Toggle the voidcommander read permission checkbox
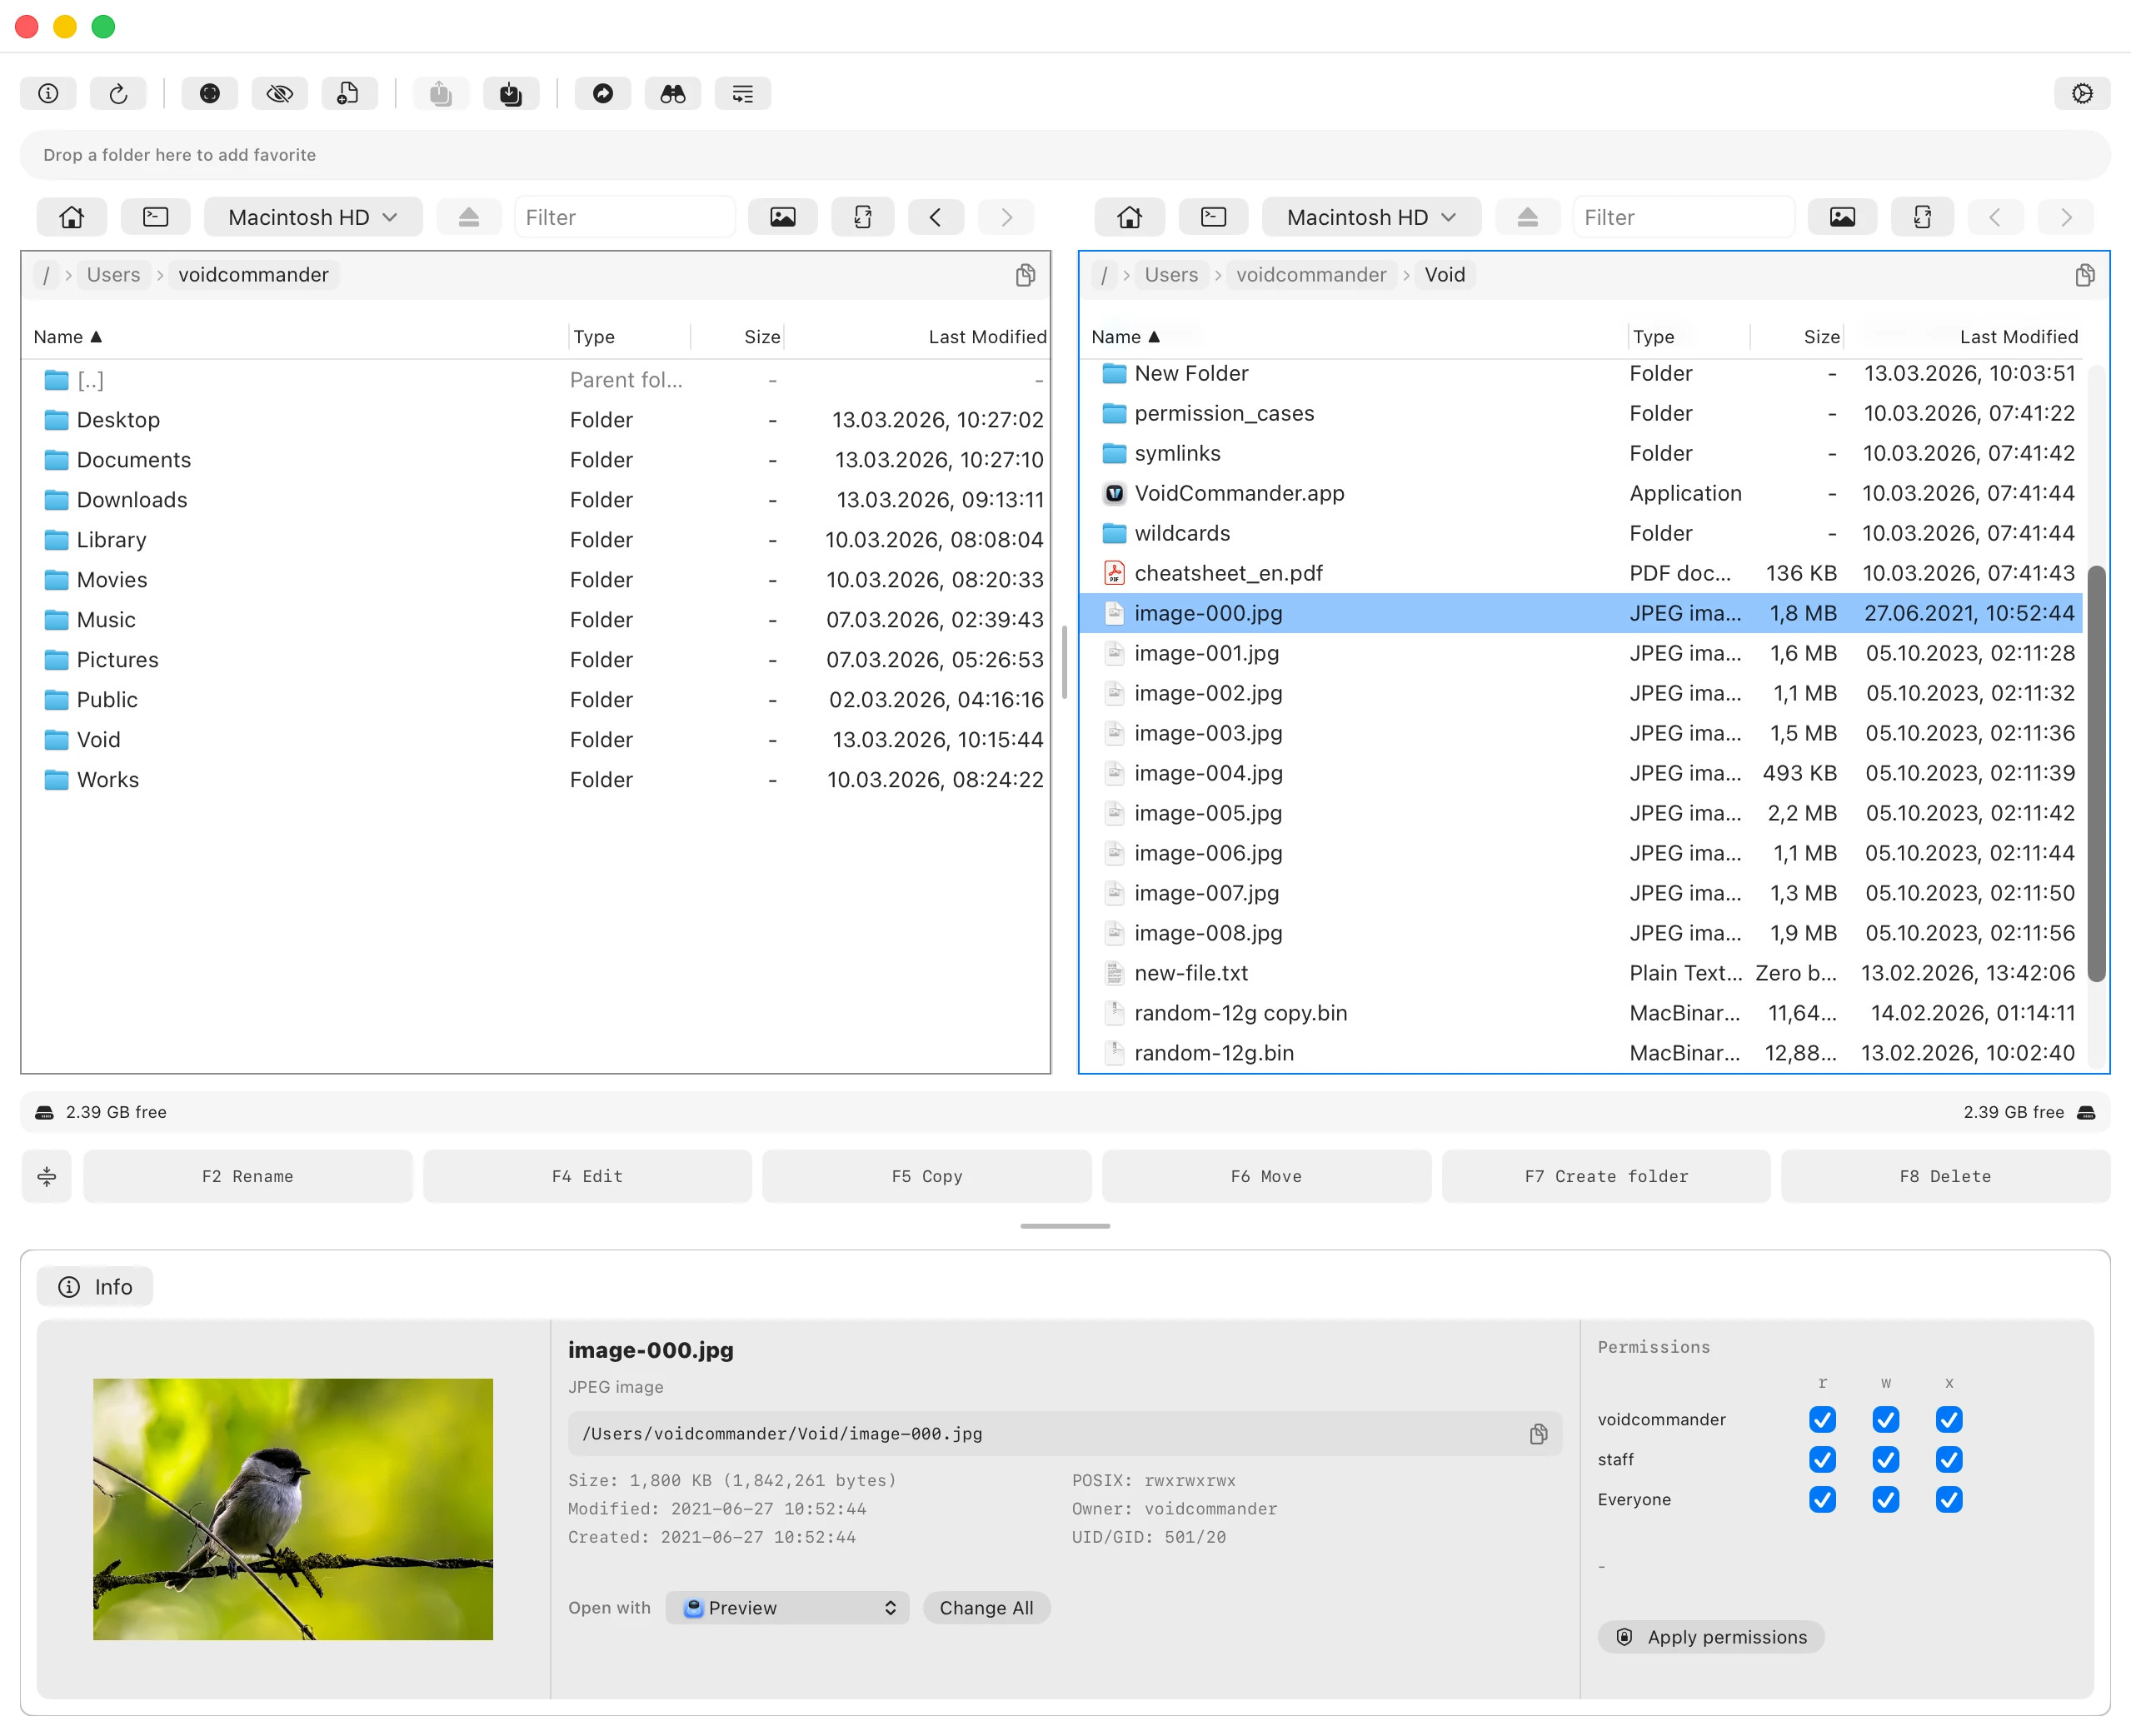The image size is (2131, 1736). (x=1822, y=1419)
